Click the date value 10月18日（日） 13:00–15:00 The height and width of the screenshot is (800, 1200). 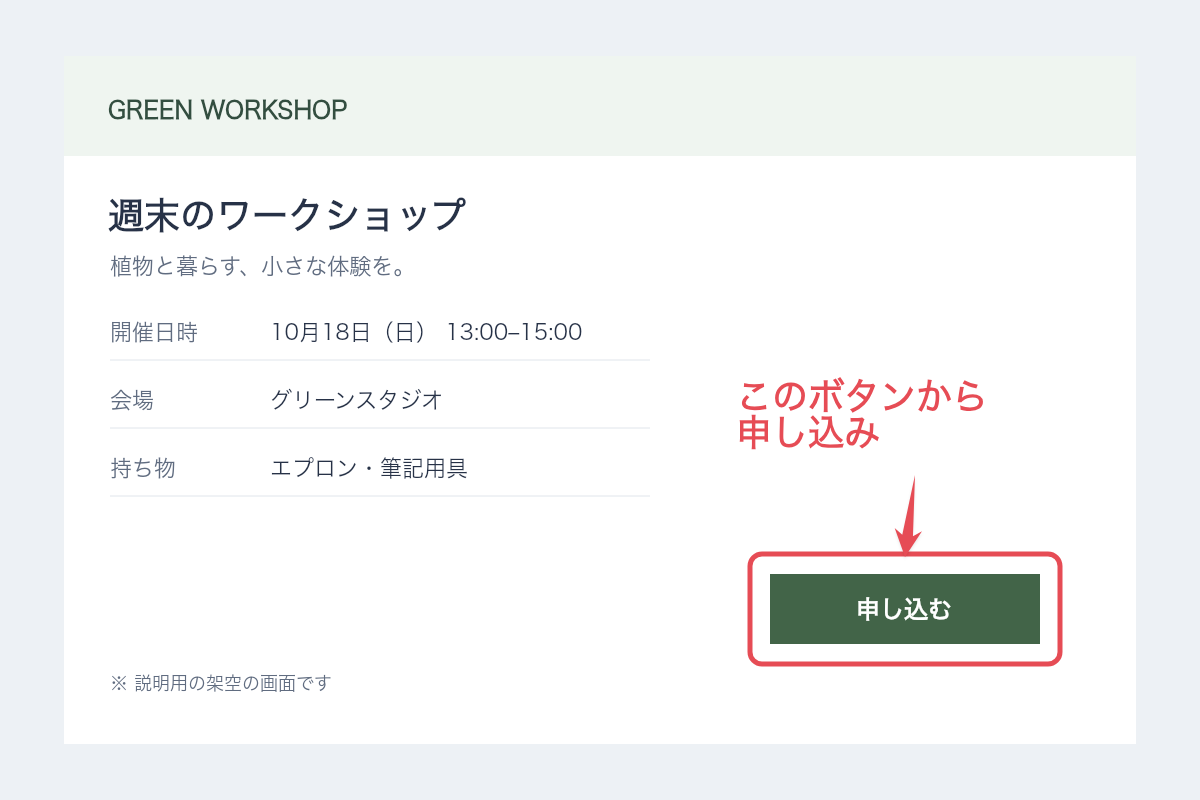click(x=427, y=332)
